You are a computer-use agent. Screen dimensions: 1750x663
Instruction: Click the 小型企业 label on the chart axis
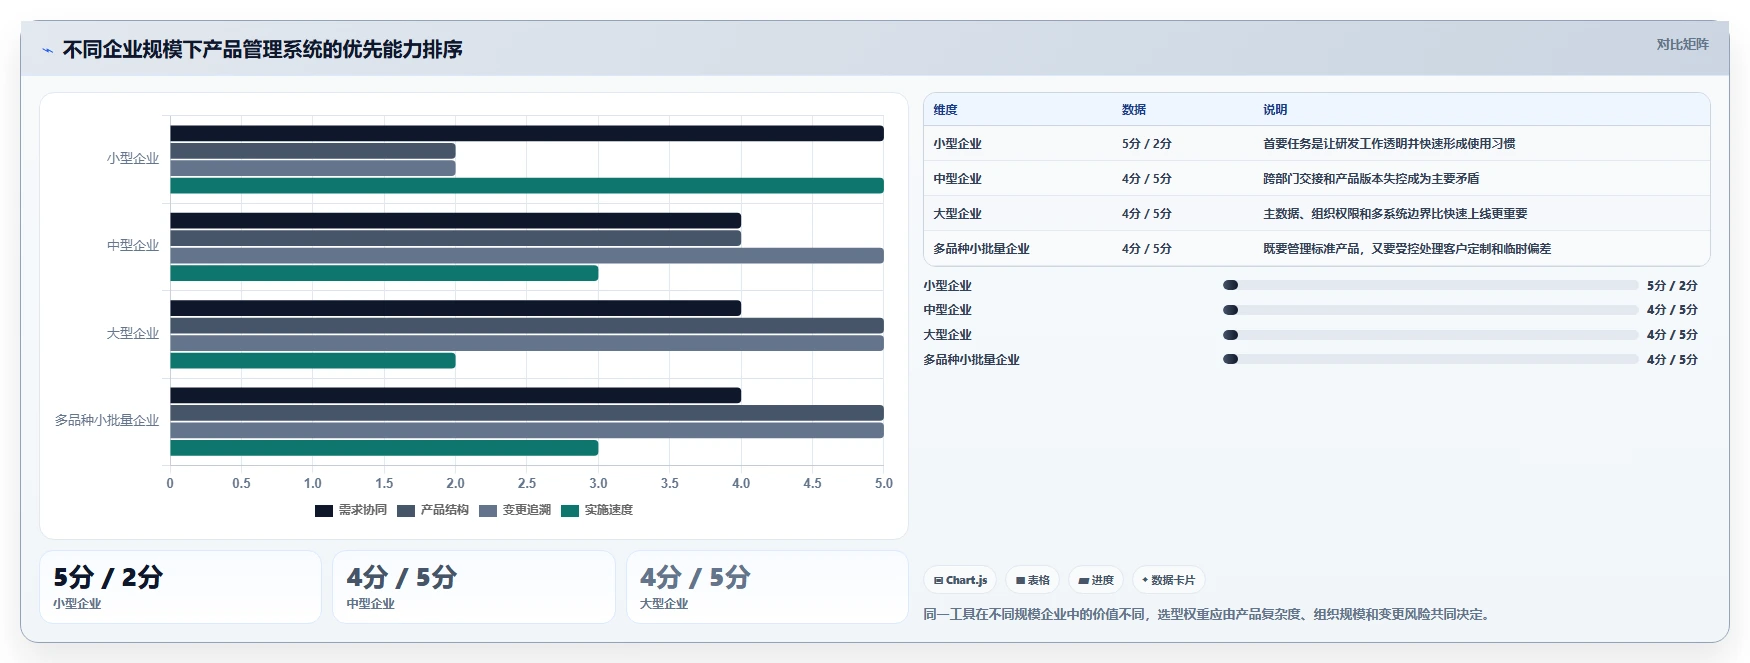(x=133, y=158)
